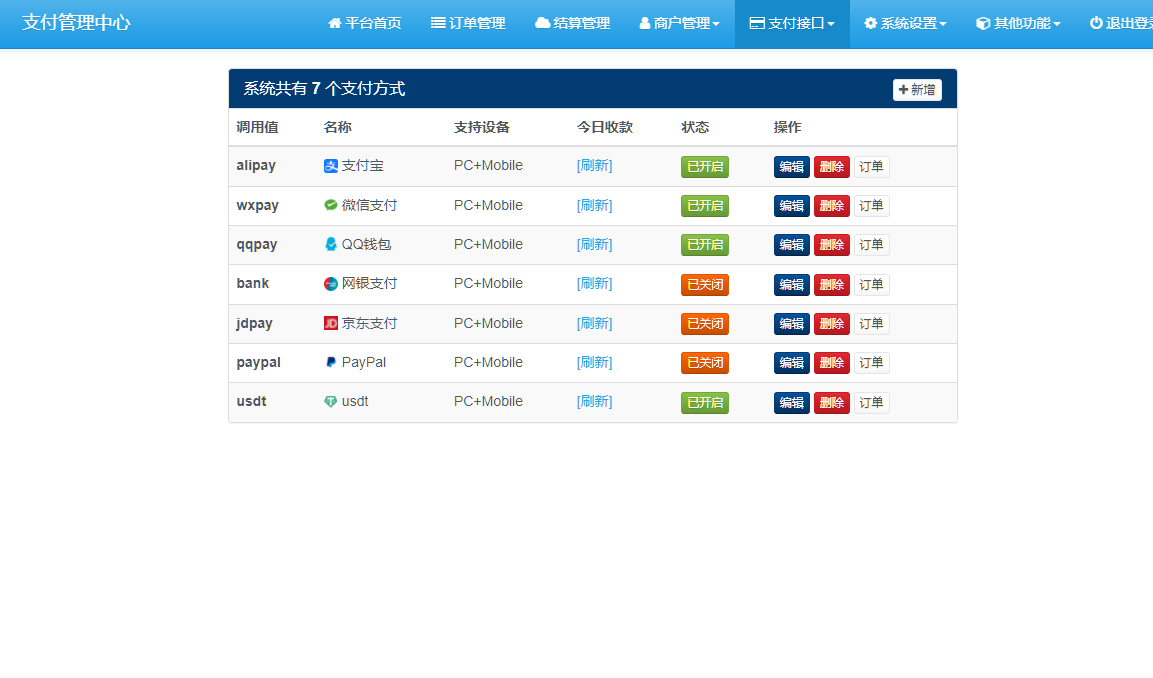Click the 支付管理中心 brand title
Viewport: 1153px width, 678px height.
pos(76,23)
